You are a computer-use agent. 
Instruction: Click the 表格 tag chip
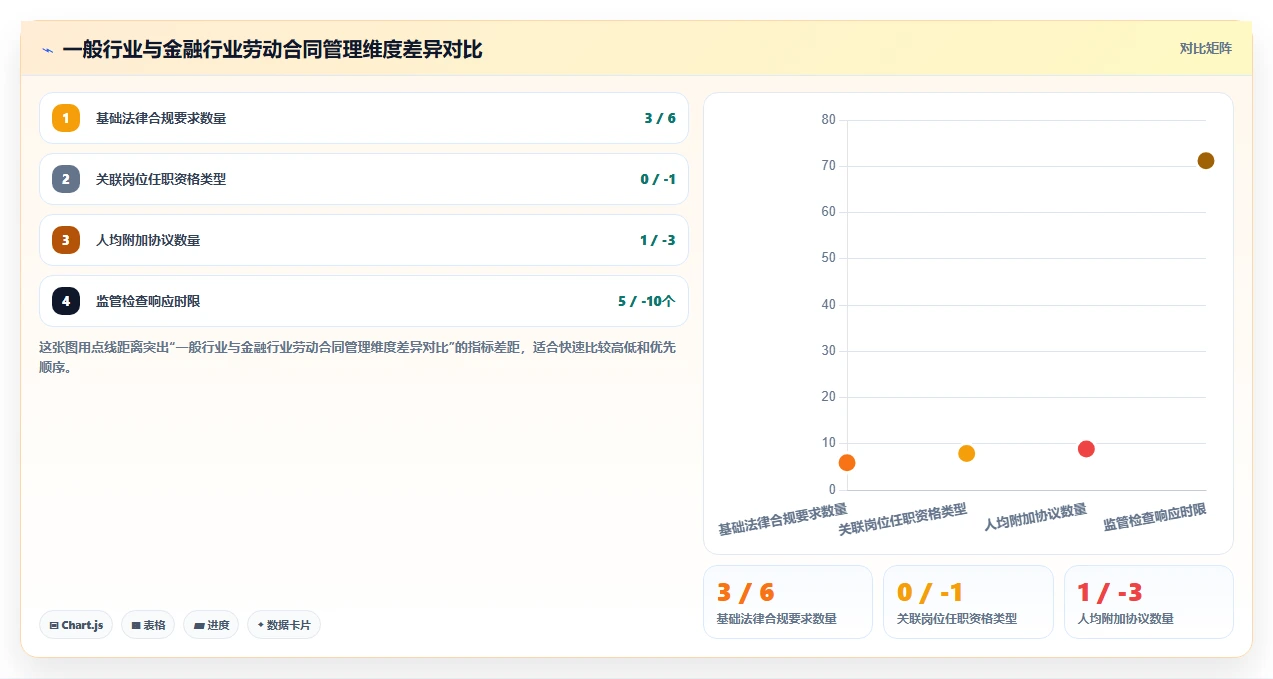click(148, 625)
